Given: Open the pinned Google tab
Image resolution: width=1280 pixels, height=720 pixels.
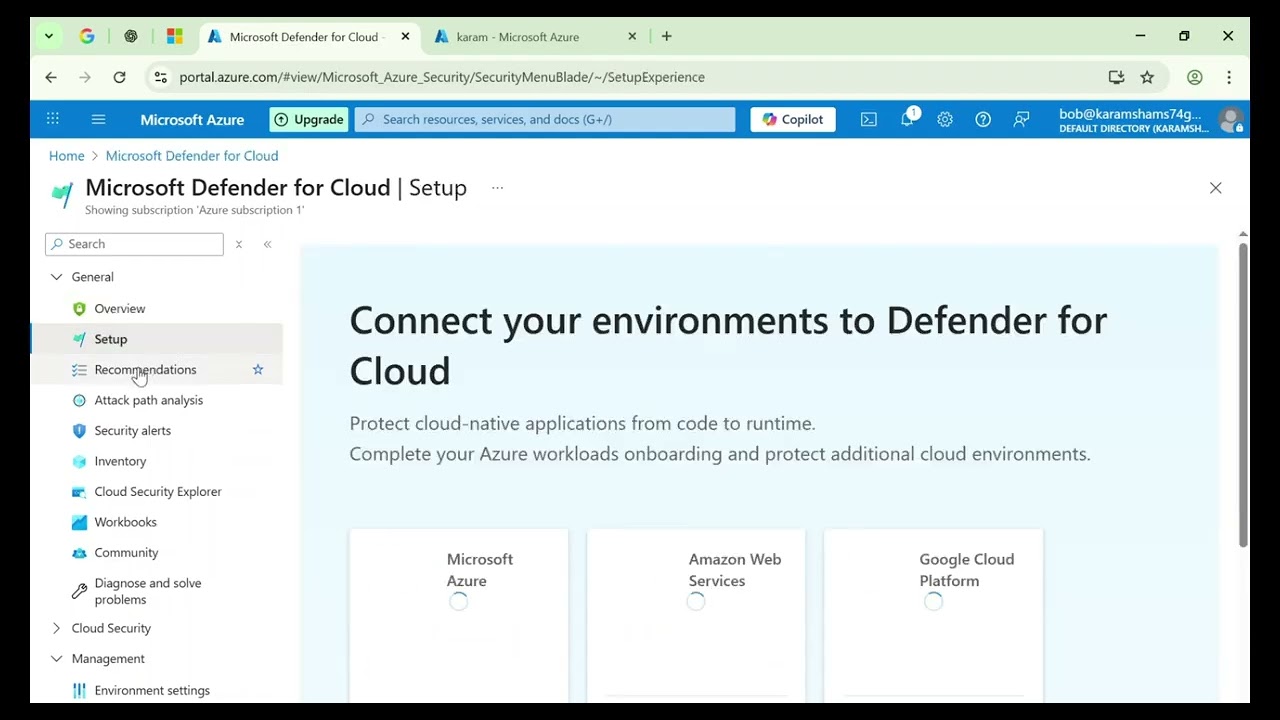Looking at the screenshot, I should (87, 36).
